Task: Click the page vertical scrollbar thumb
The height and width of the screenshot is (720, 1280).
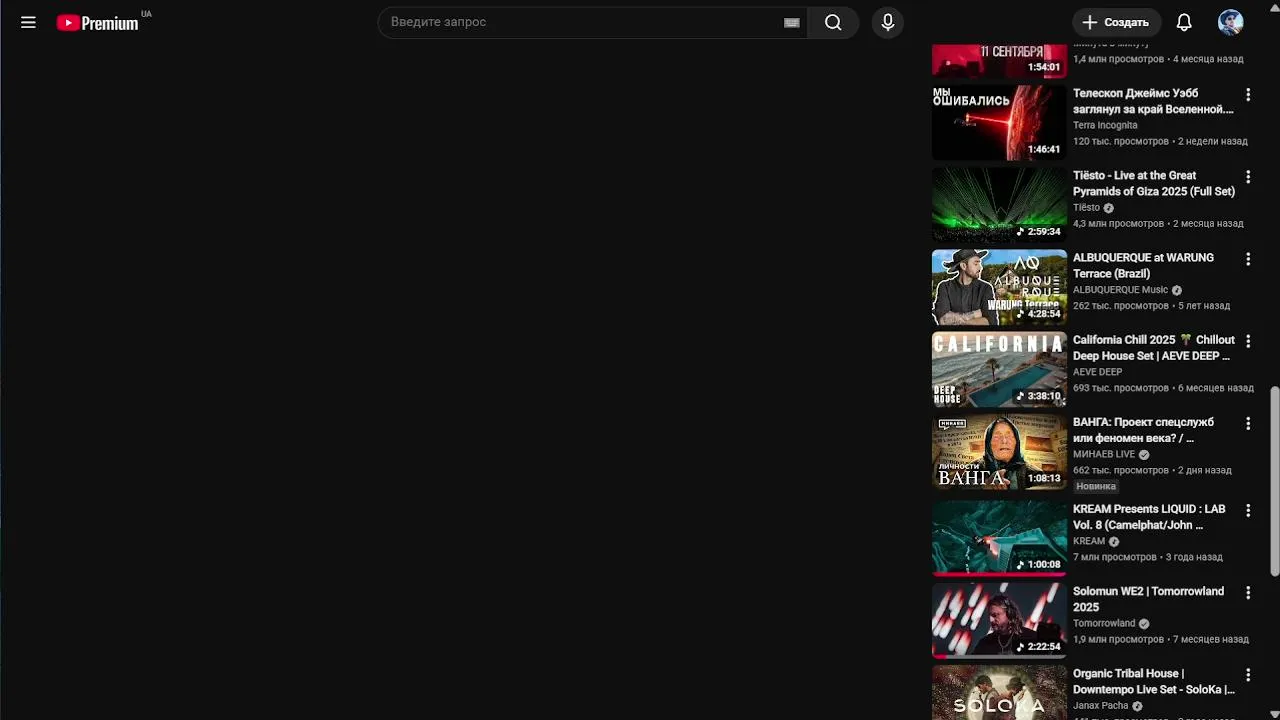Action: point(1274,482)
